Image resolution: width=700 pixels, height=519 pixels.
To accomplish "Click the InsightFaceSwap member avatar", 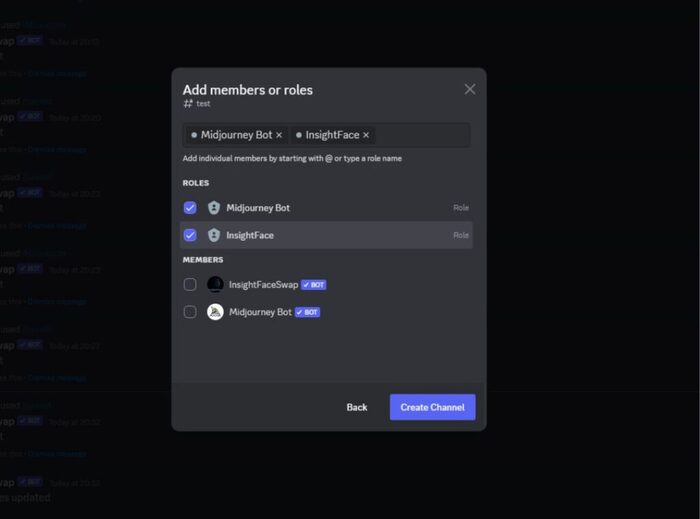I will pos(215,285).
